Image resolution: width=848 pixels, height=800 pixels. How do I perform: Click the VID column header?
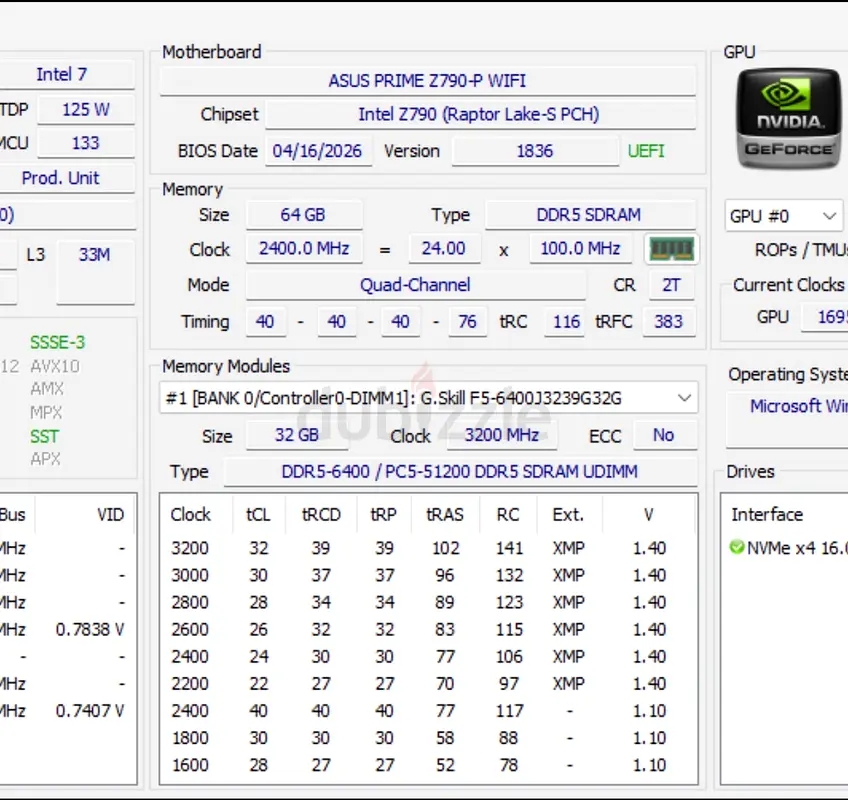(110, 514)
